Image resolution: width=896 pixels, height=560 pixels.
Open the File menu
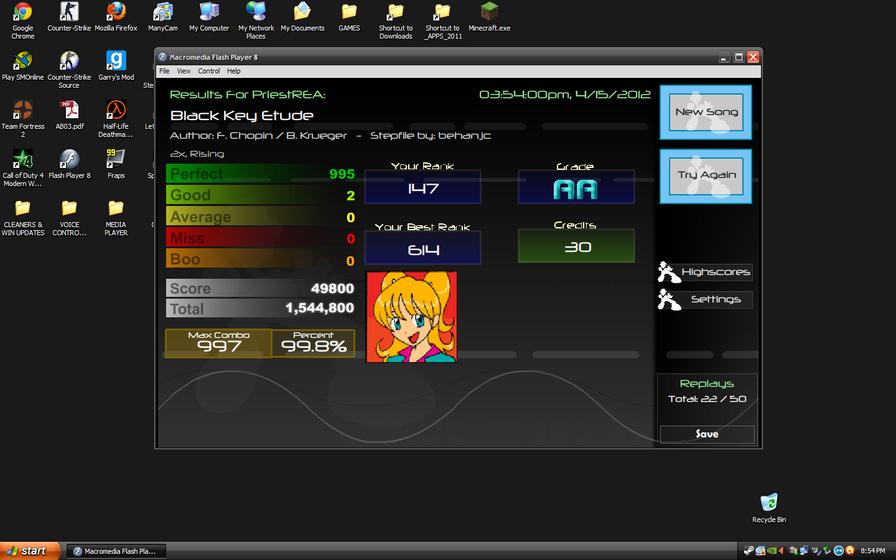(165, 71)
